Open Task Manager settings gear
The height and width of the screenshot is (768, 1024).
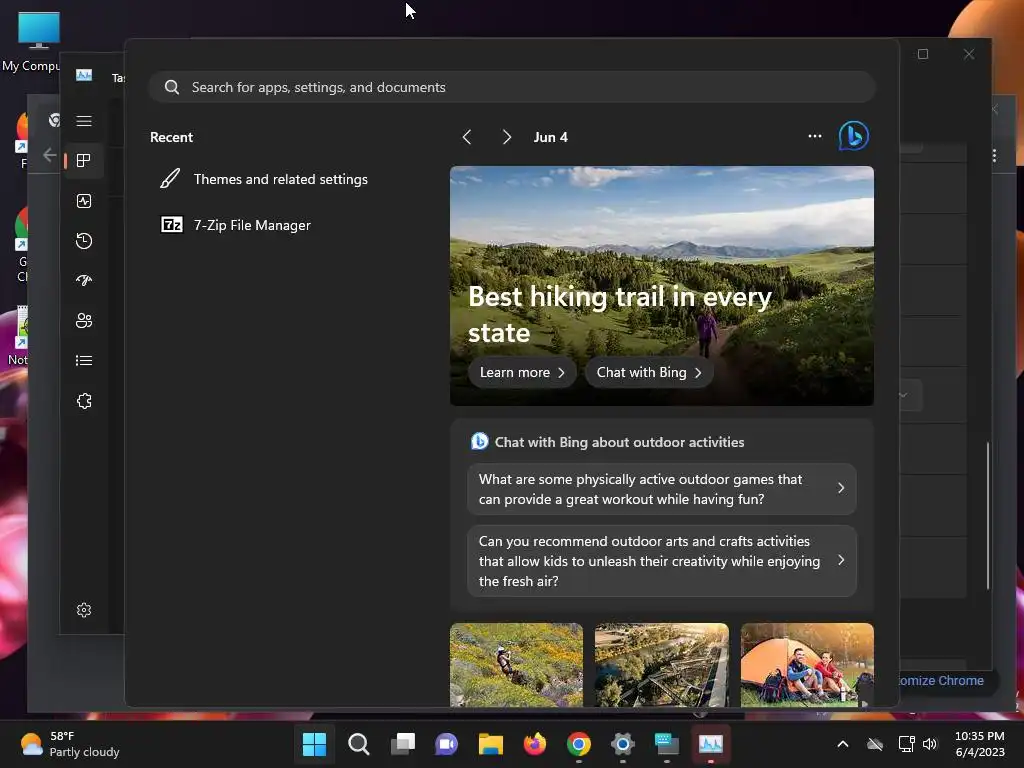[84, 610]
